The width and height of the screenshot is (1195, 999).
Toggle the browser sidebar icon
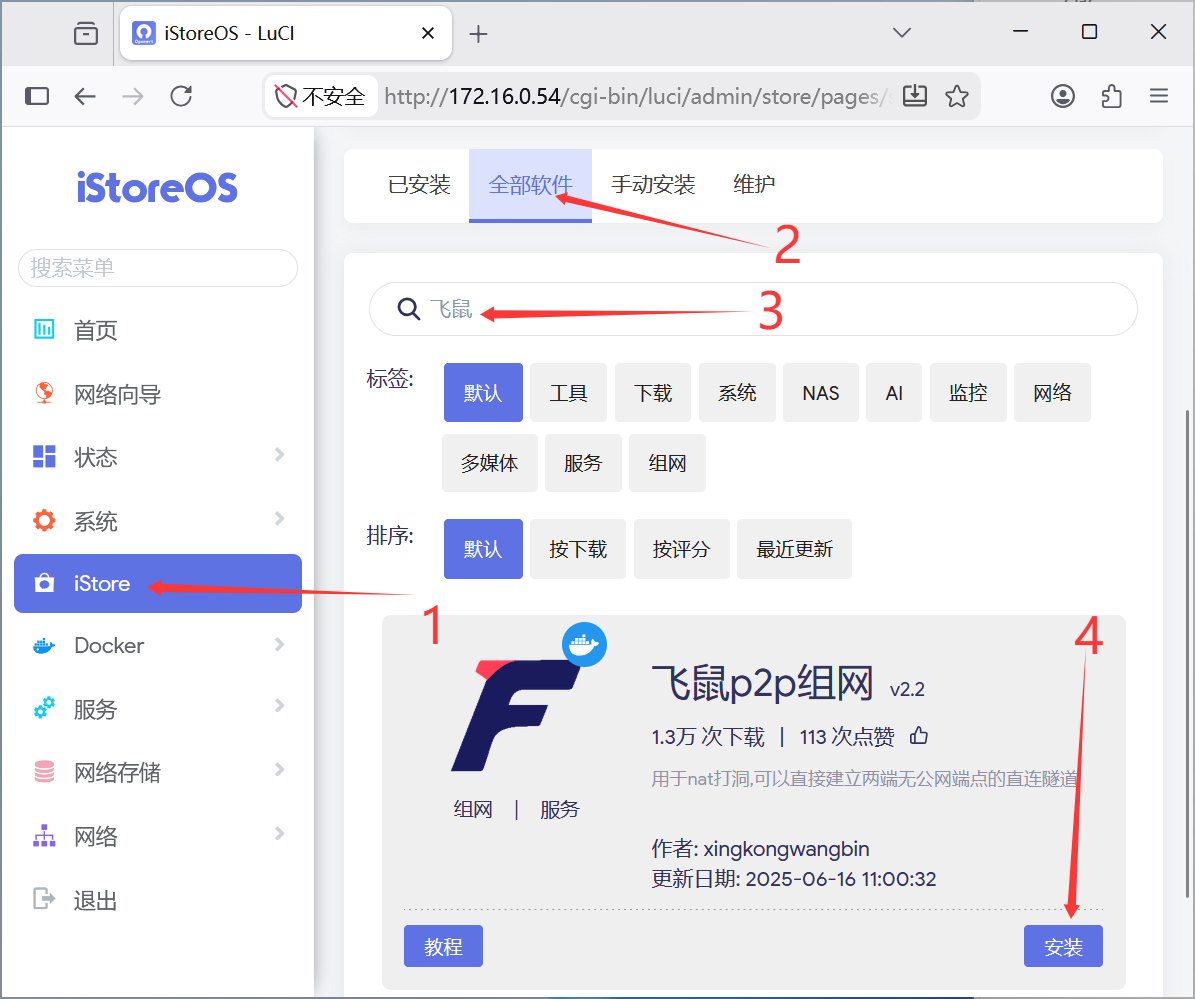pos(37,96)
